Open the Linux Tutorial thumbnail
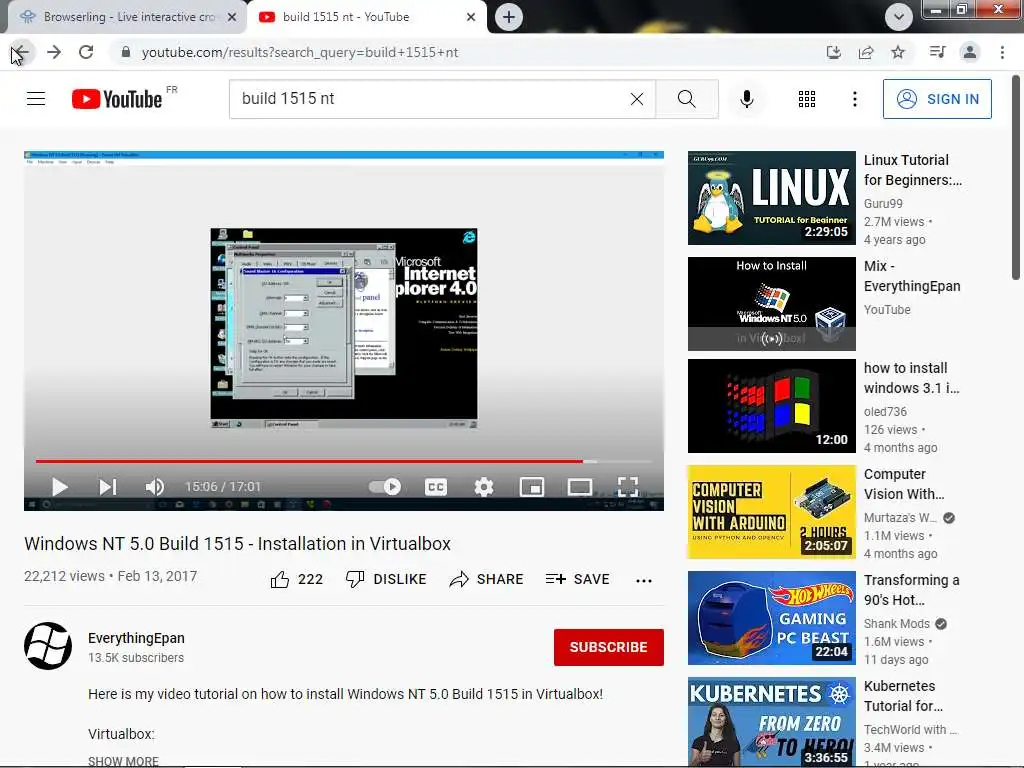The height and width of the screenshot is (768, 1024). (x=771, y=198)
